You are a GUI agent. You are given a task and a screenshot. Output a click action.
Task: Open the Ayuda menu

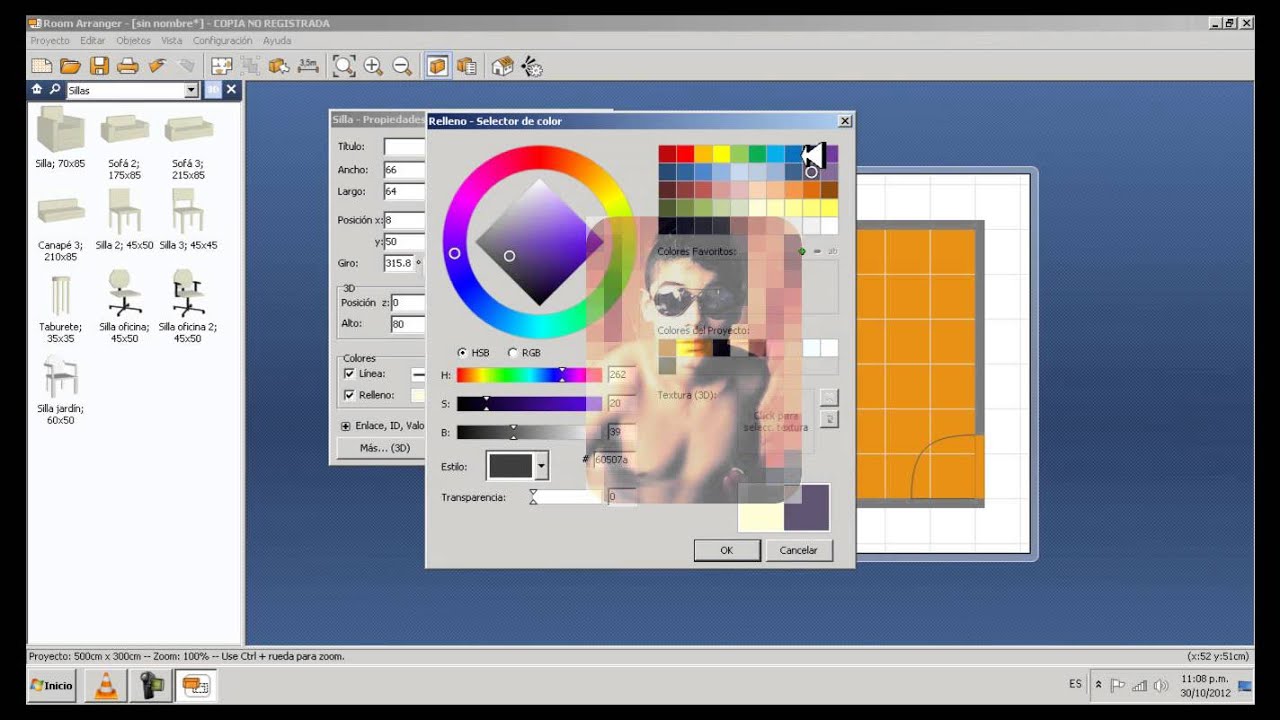277,41
